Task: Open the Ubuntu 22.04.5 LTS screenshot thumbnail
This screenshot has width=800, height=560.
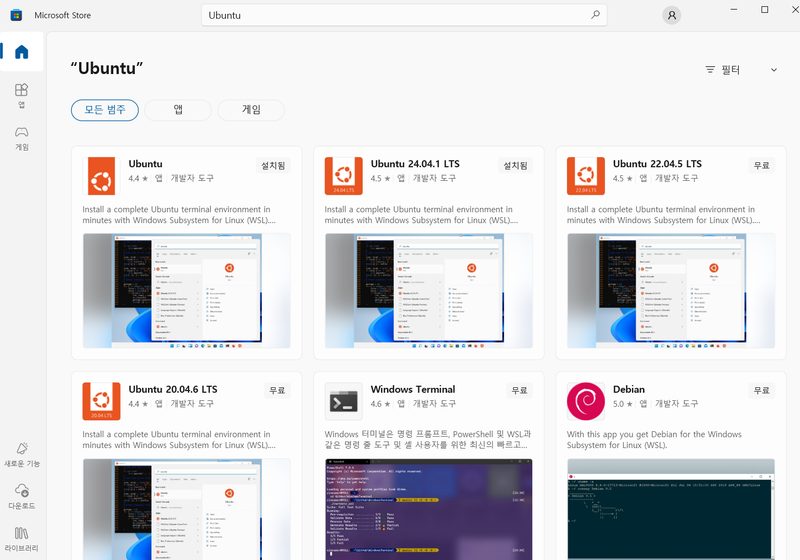Action: pyautogui.click(x=671, y=291)
